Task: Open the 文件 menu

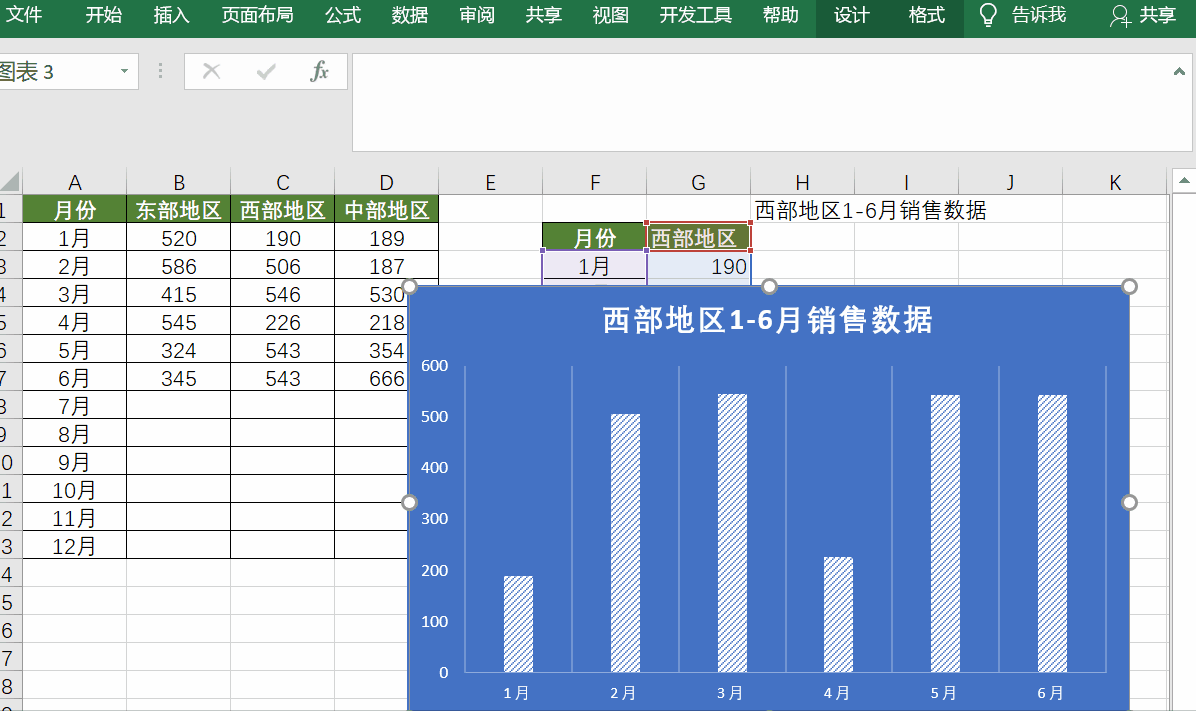Action: click(x=27, y=15)
